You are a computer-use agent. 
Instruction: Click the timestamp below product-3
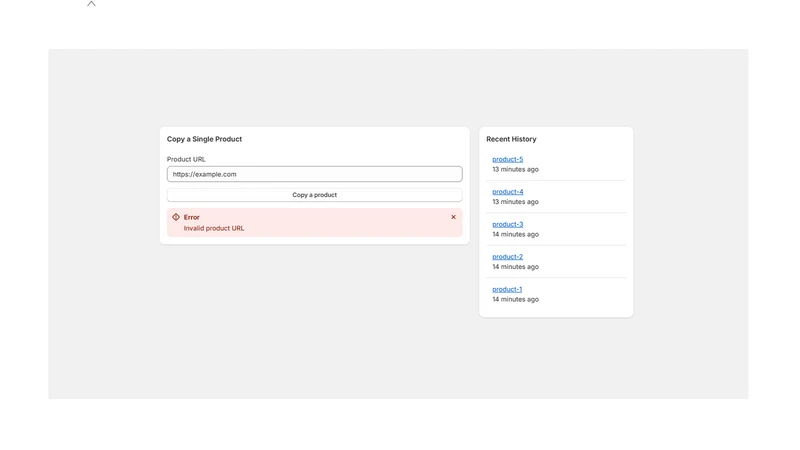tap(515, 234)
